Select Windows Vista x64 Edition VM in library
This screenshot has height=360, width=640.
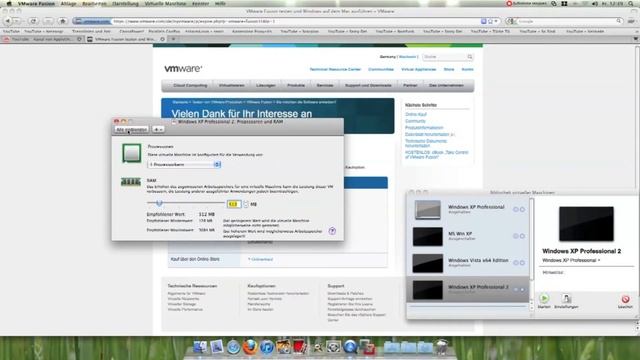(x=469, y=263)
